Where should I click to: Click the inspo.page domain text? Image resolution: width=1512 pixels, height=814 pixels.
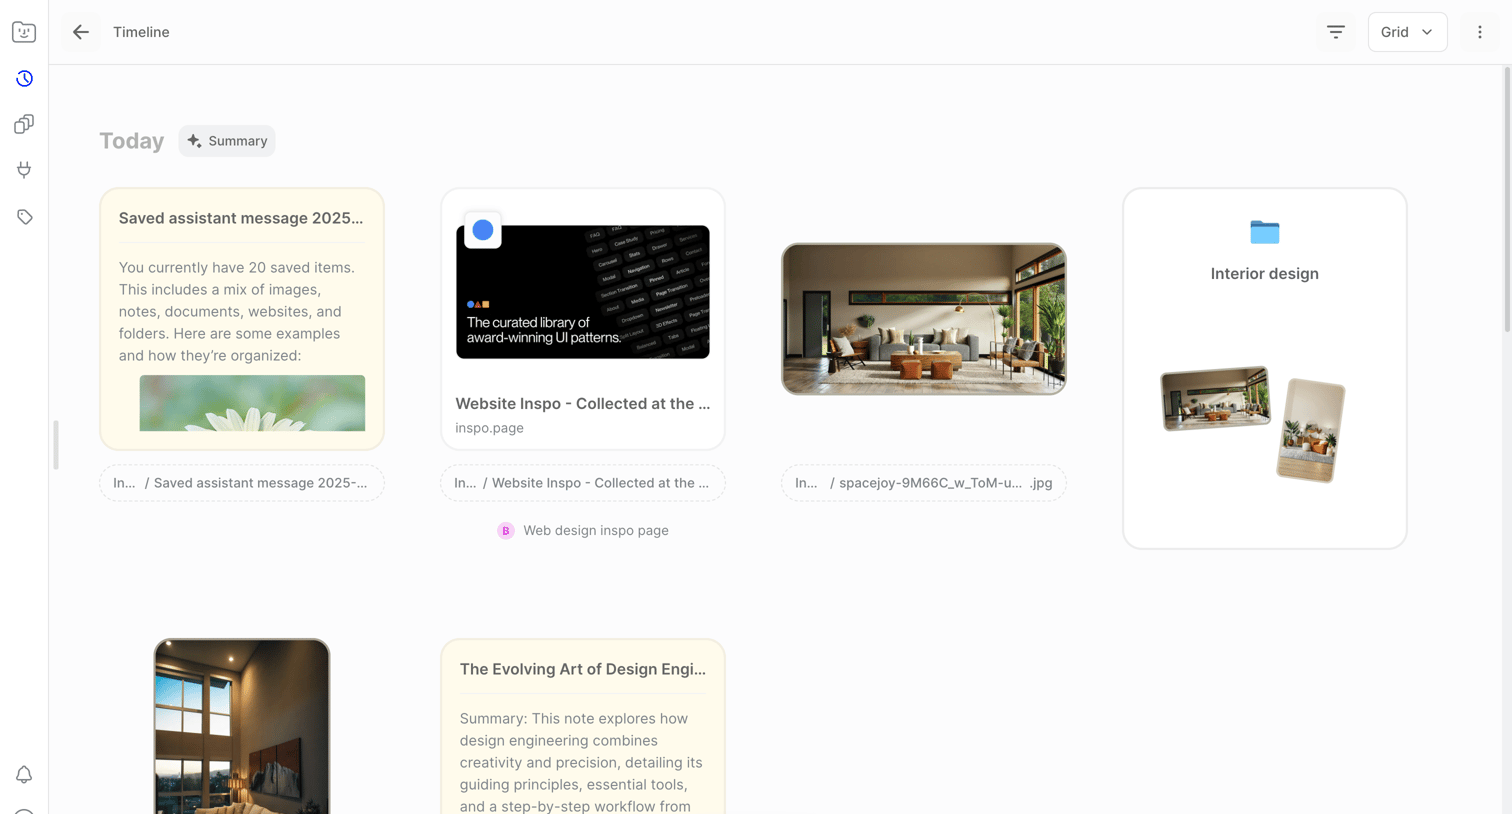[489, 428]
